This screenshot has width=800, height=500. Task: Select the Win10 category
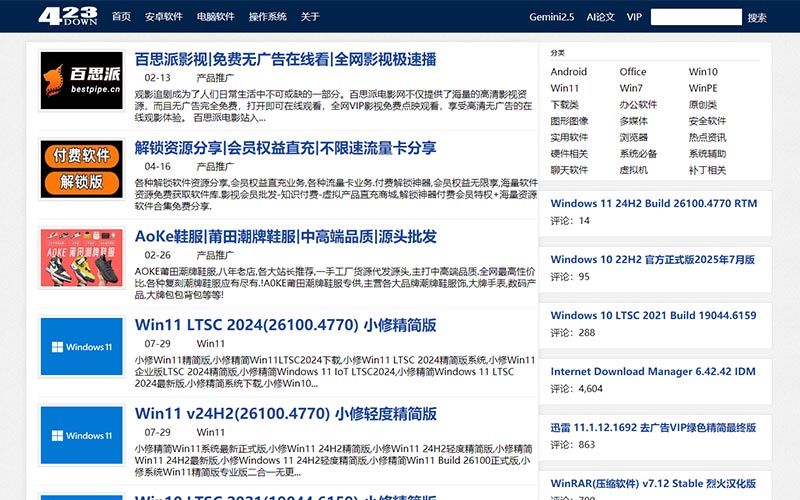(x=703, y=72)
